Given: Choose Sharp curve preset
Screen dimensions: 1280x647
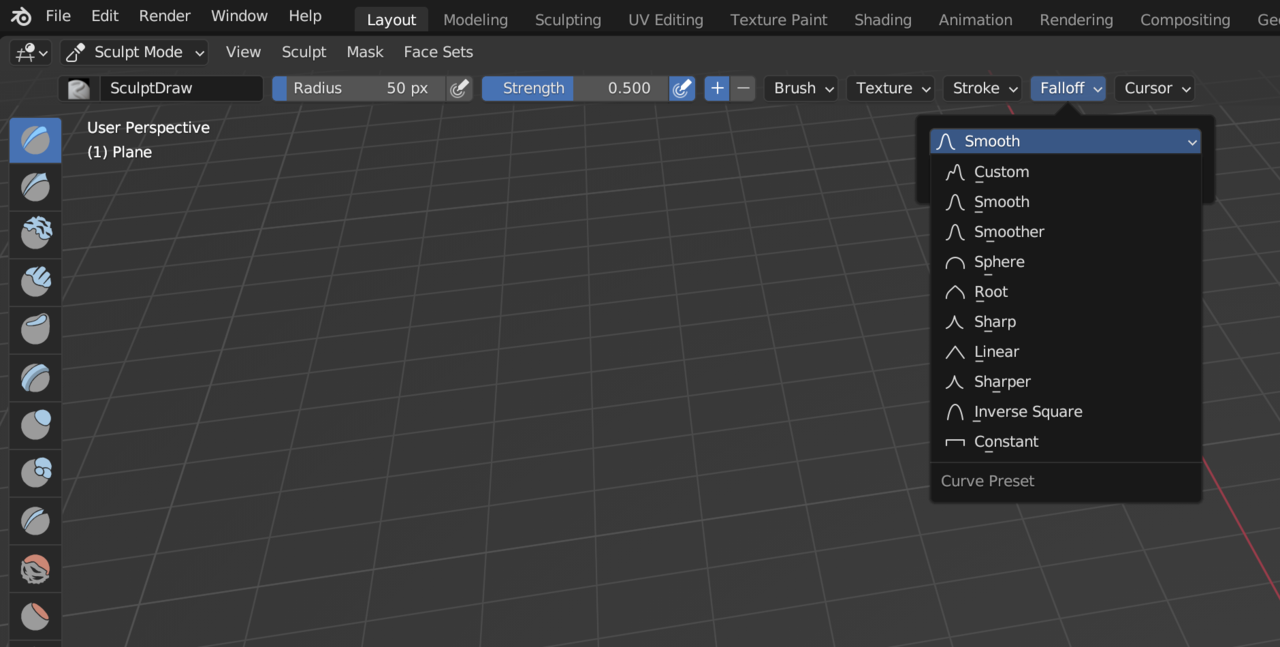Looking at the screenshot, I should [1066, 322].
